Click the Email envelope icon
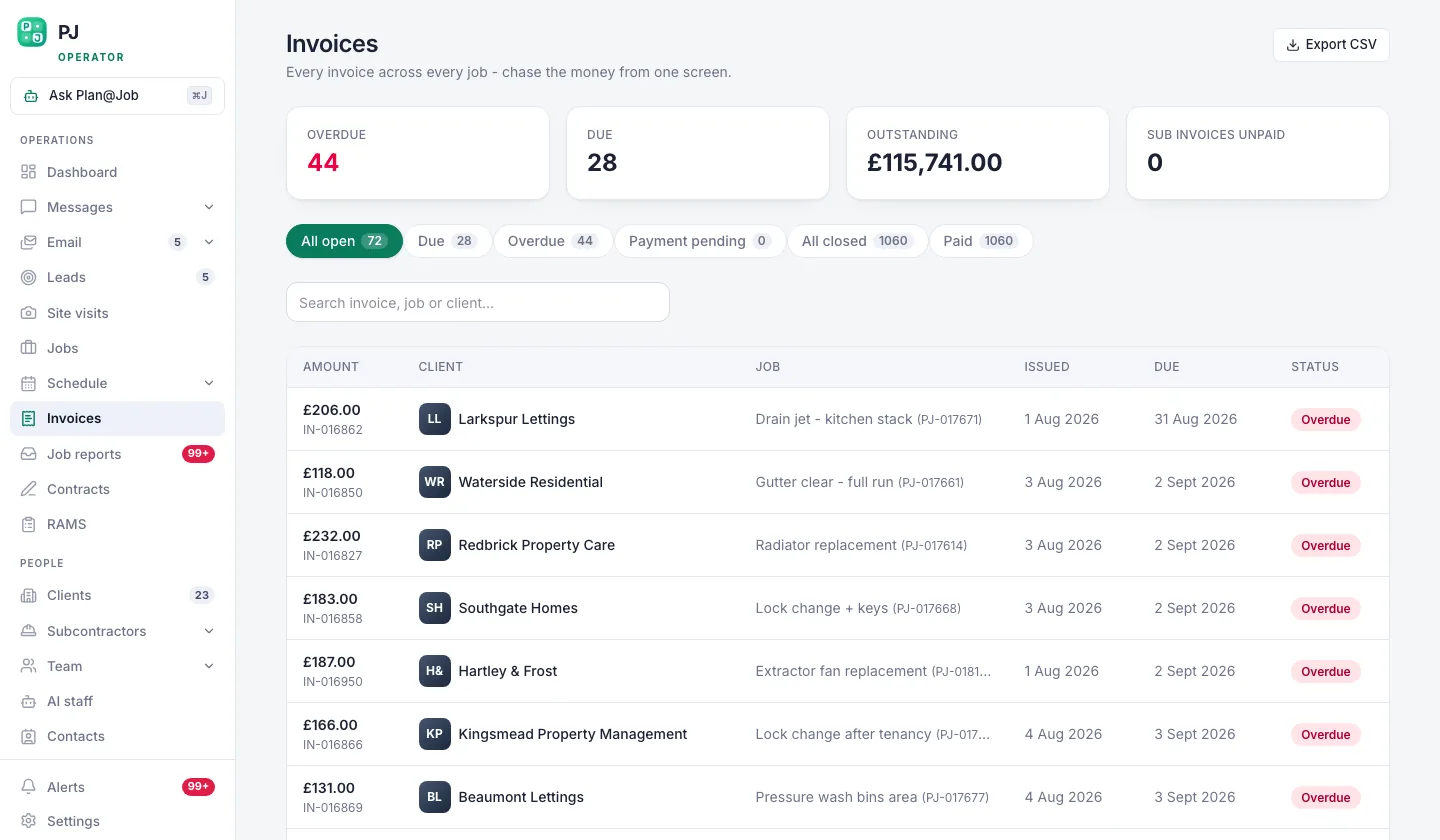 [x=28, y=242]
